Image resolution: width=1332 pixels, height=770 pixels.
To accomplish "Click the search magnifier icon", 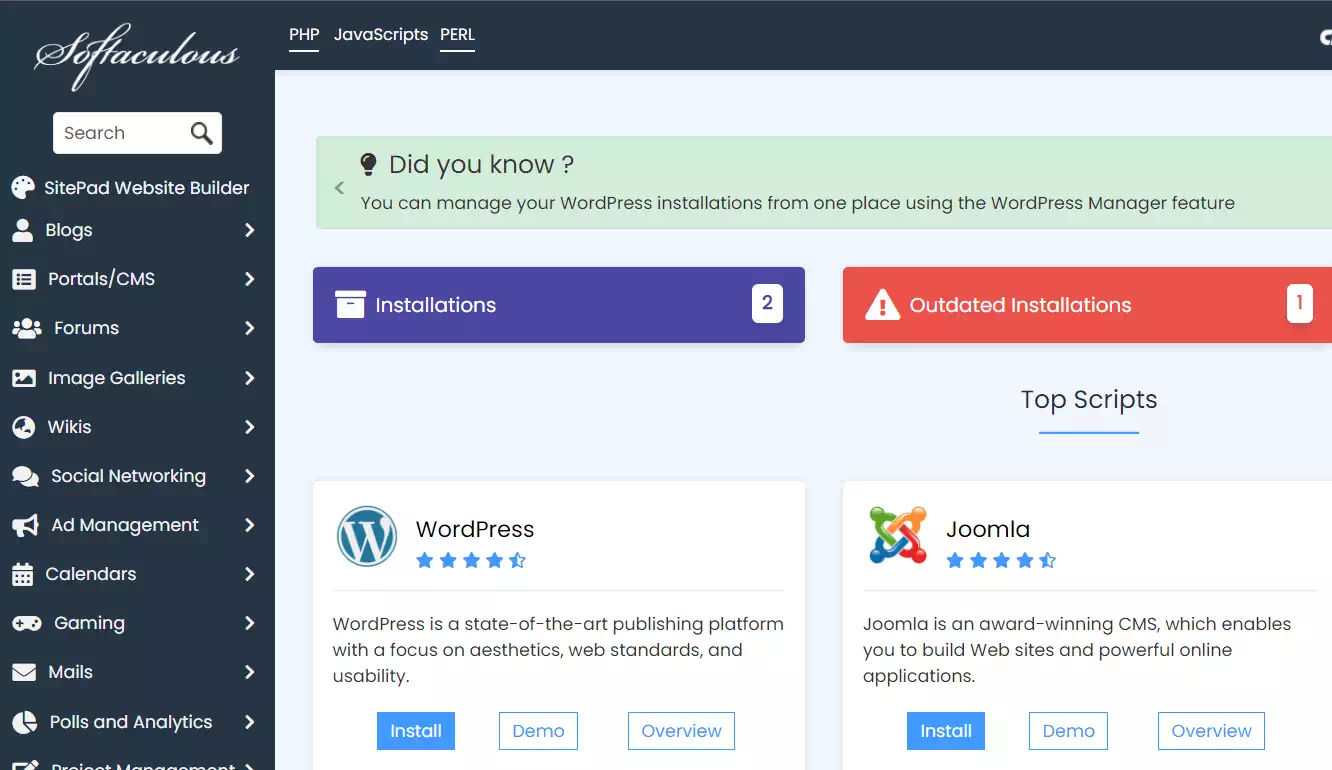I will click(x=202, y=133).
